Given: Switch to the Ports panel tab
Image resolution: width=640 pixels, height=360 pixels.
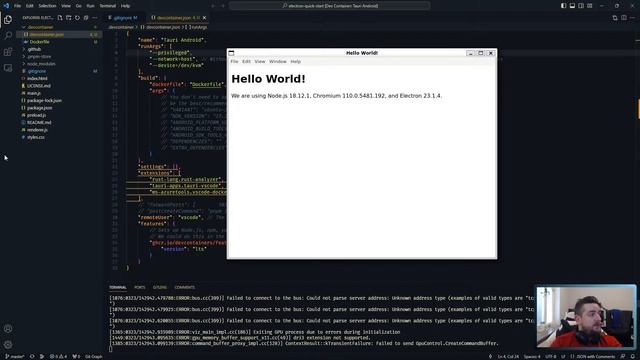Looking at the screenshot, I should 140,287.
